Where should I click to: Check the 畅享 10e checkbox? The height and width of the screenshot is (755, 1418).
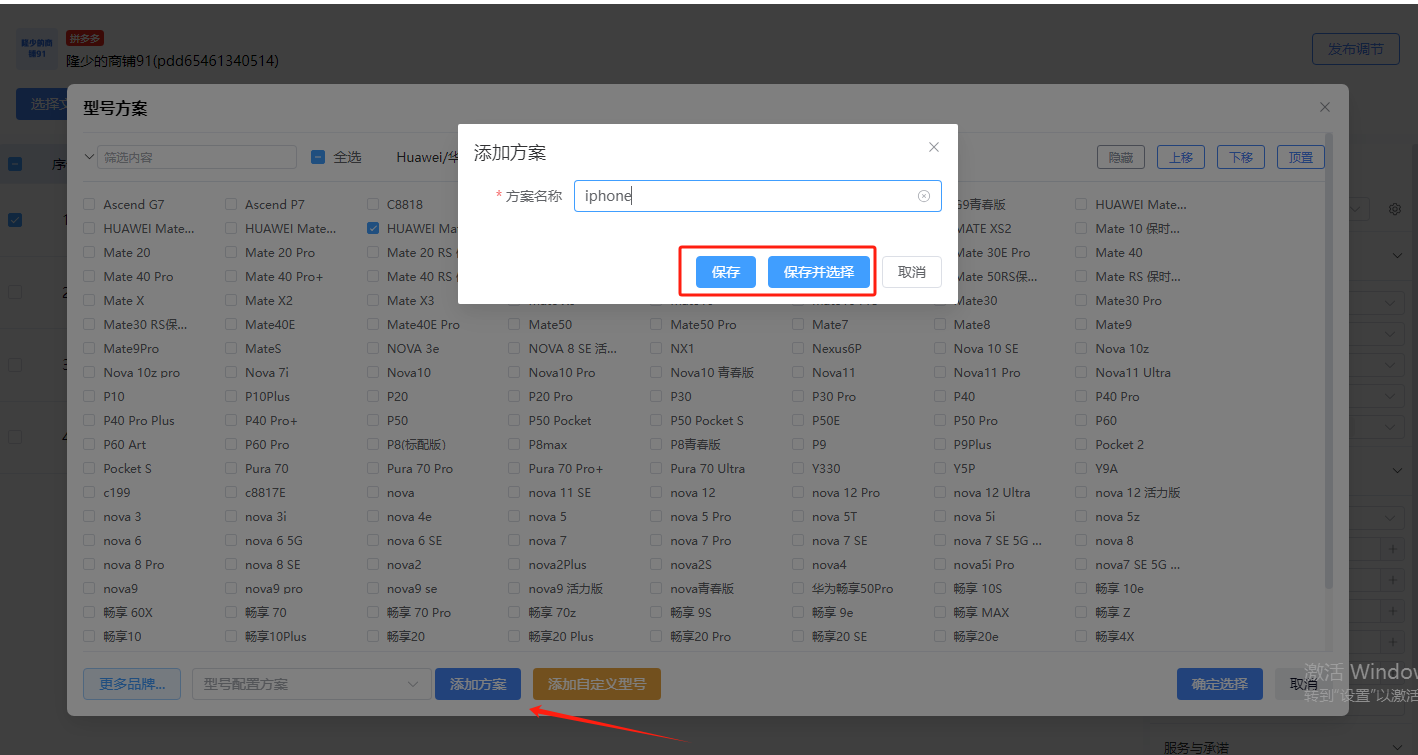(1082, 589)
